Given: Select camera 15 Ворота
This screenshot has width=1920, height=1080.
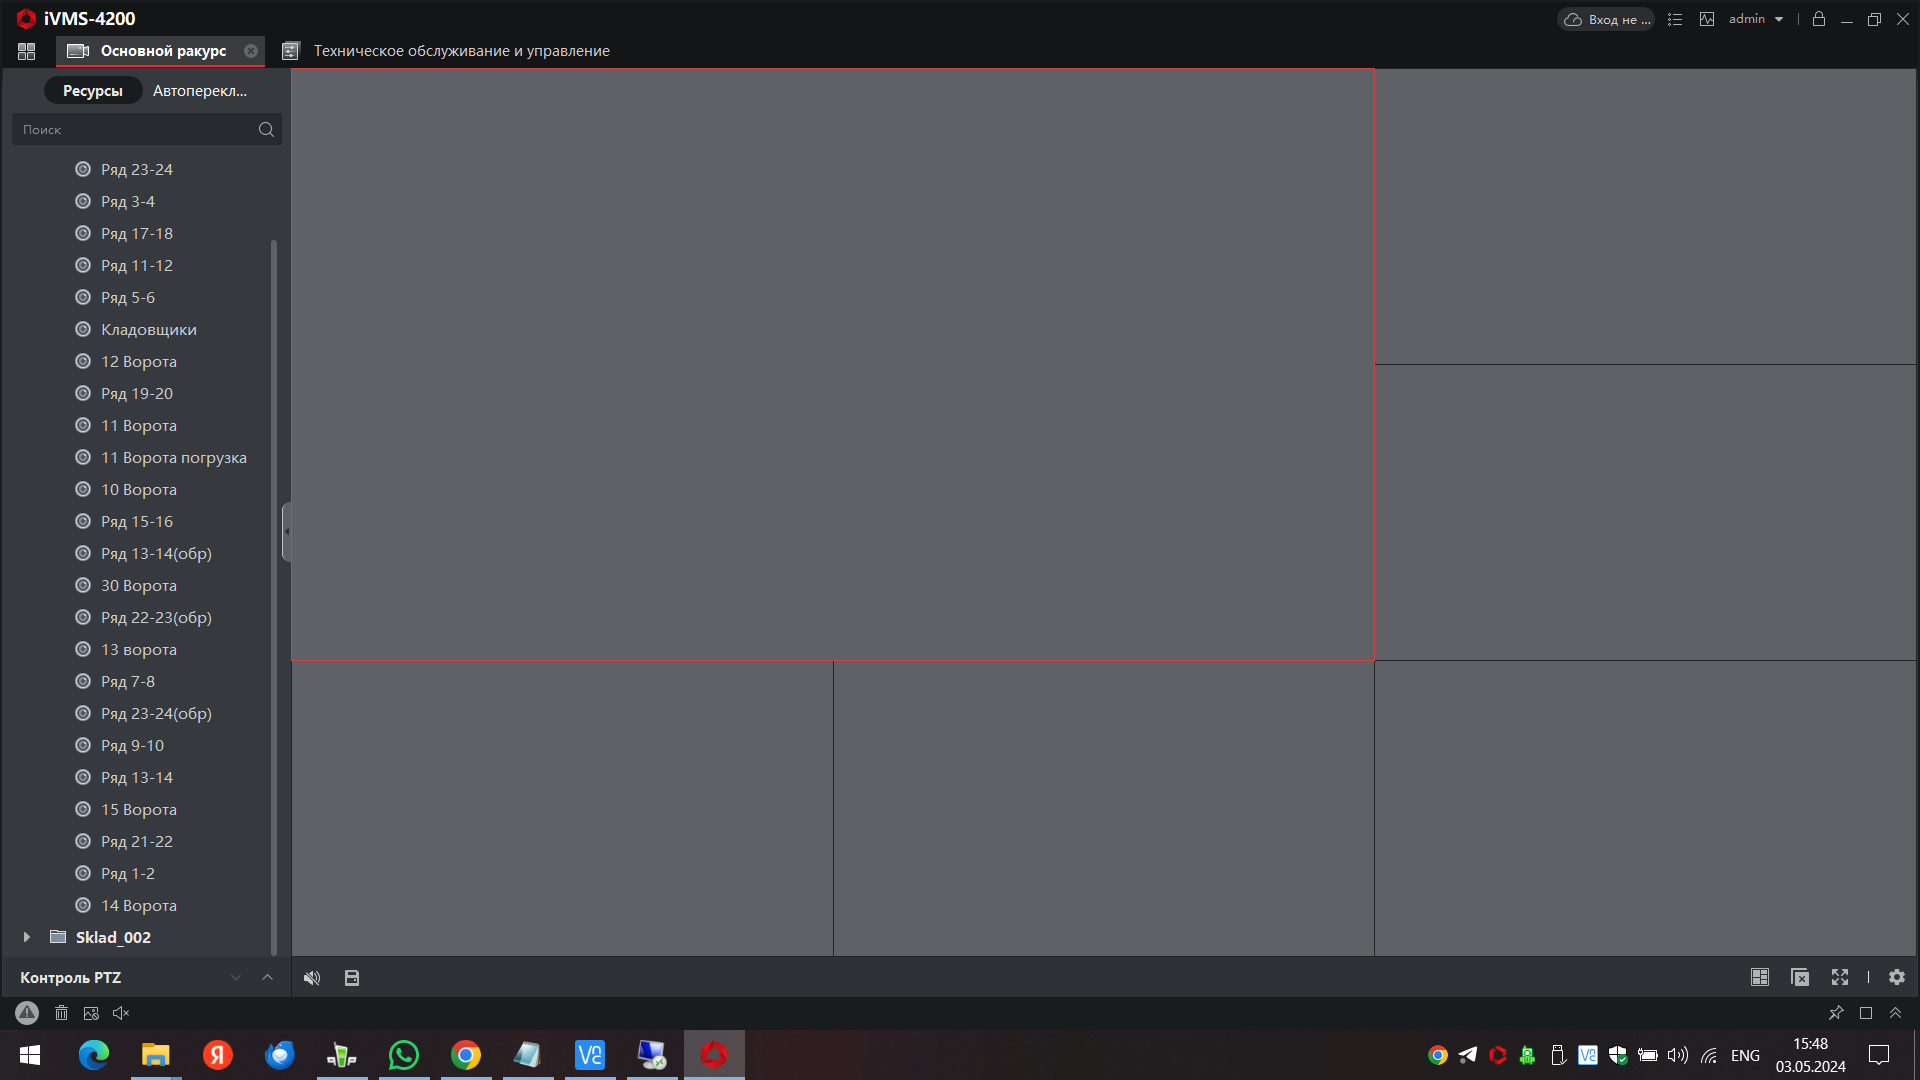Looking at the screenshot, I should pyautogui.click(x=139, y=810).
